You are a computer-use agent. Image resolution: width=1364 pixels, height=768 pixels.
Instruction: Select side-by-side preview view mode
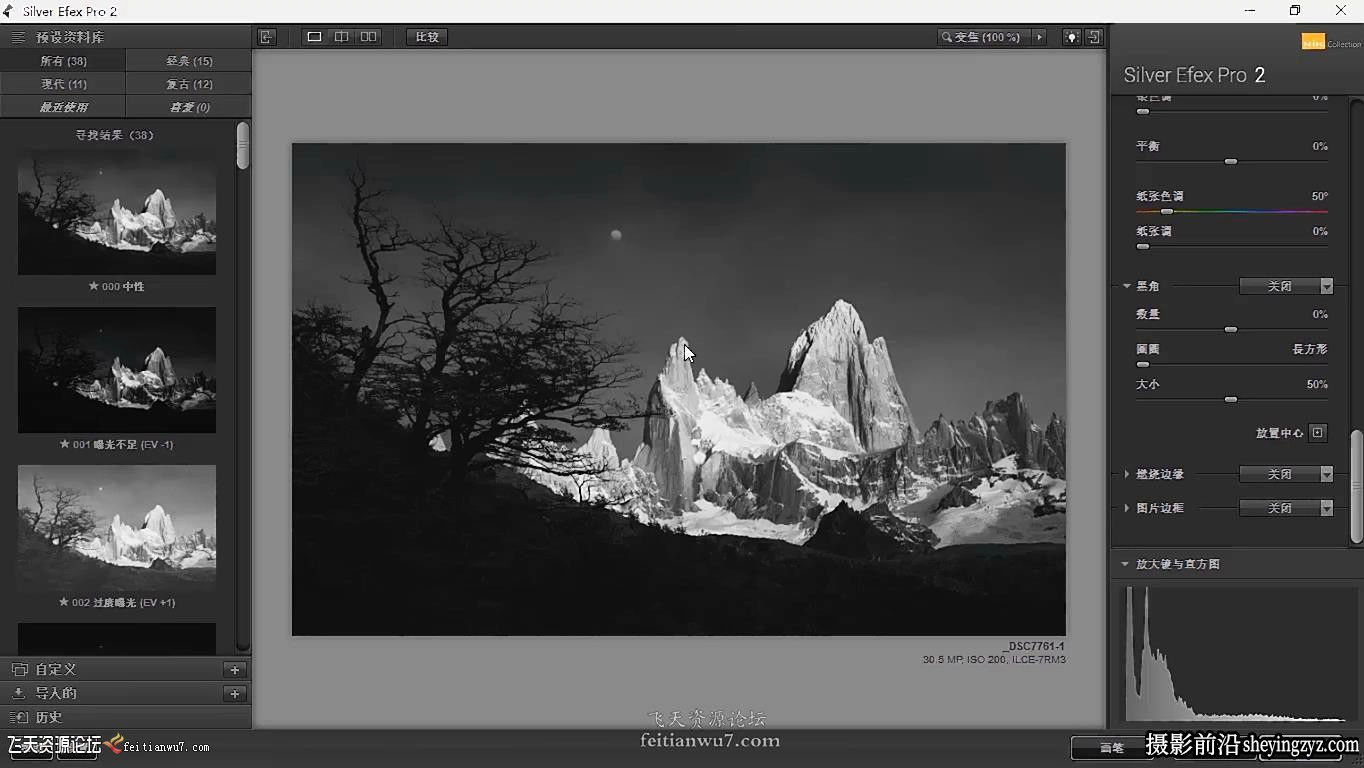pyautogui.click(x=369, y=37)
